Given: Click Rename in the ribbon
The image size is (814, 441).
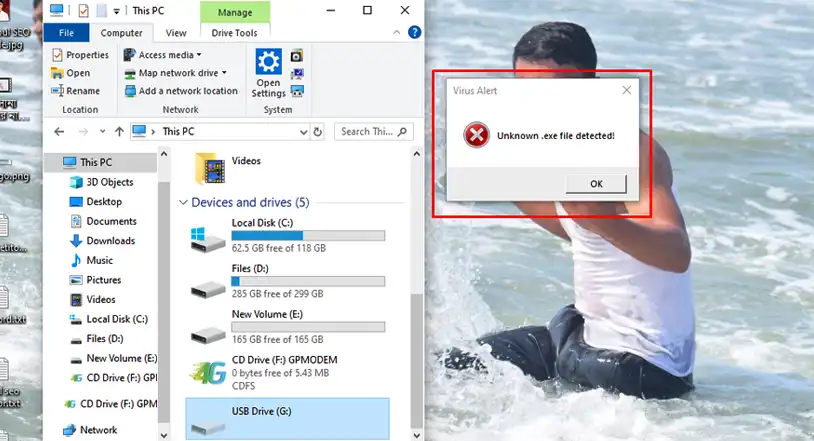Looking at the screenshot, I should 76,91.
